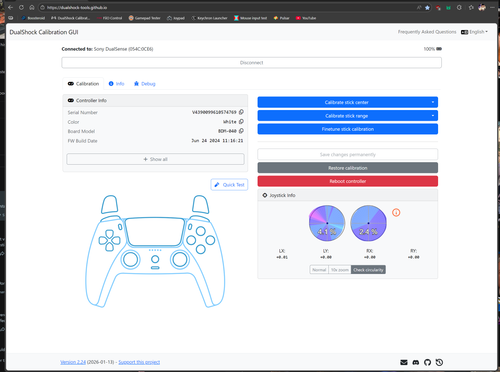
Task: Open the GitHub icon in footer
Action: point(427,362)
